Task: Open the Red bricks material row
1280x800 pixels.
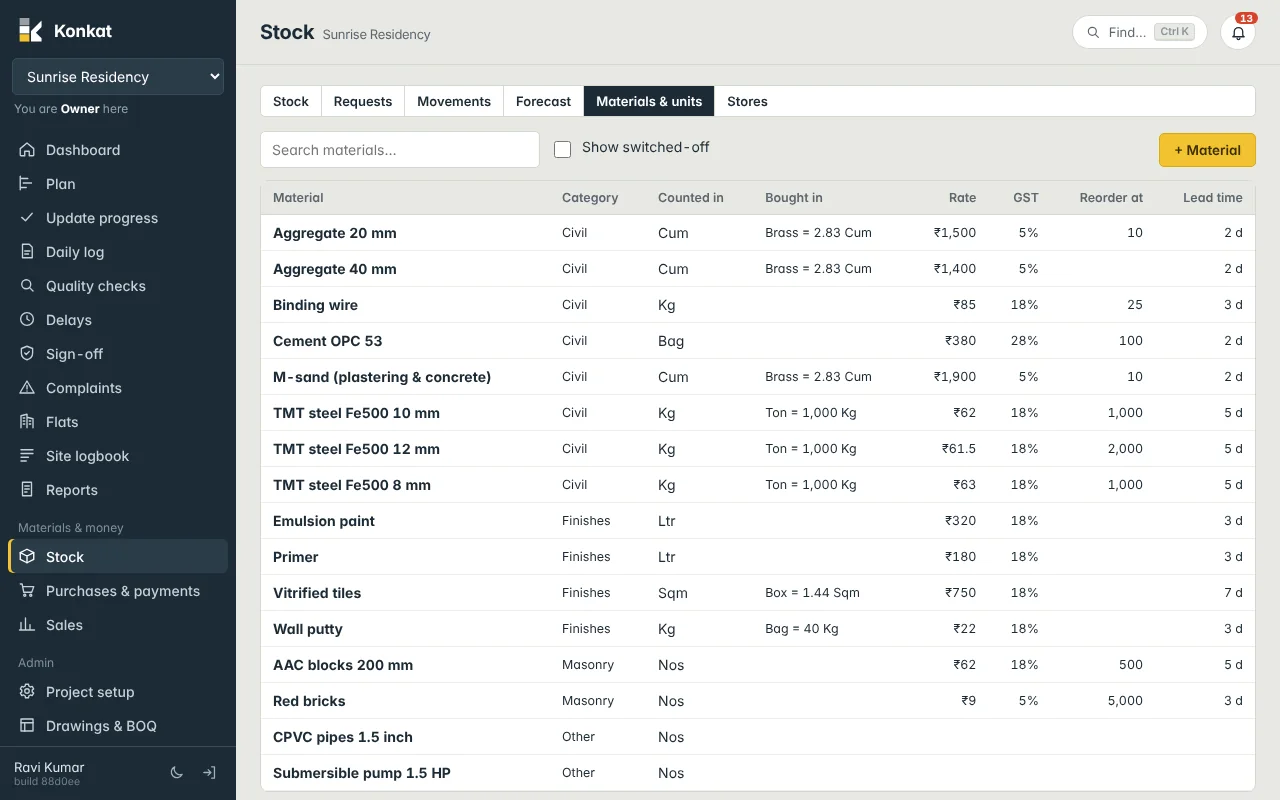Action: coord(758,701)
